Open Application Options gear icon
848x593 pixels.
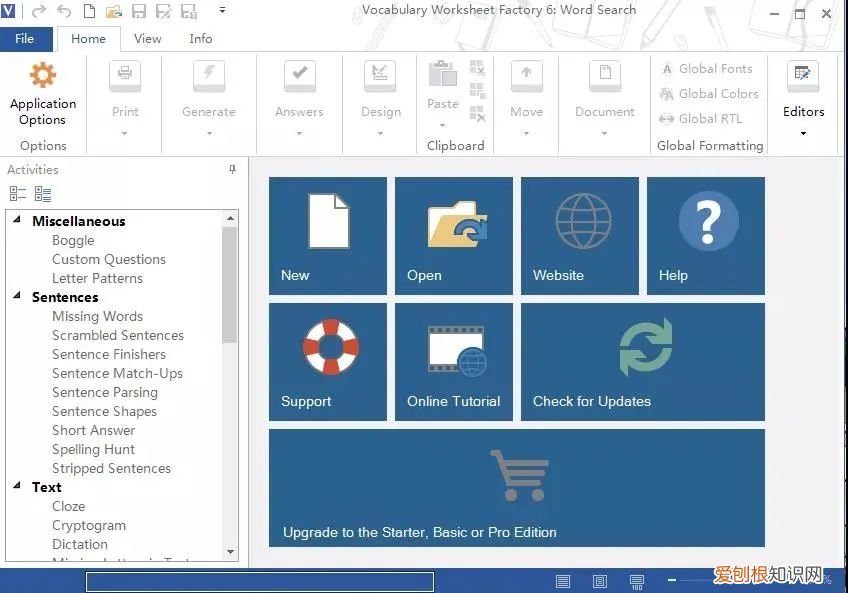(43, 75)
